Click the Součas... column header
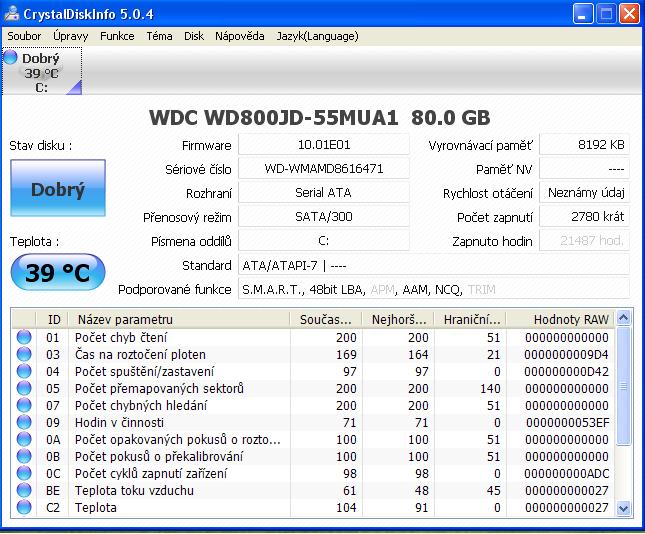645x534 pixels. tap(326, 319)
